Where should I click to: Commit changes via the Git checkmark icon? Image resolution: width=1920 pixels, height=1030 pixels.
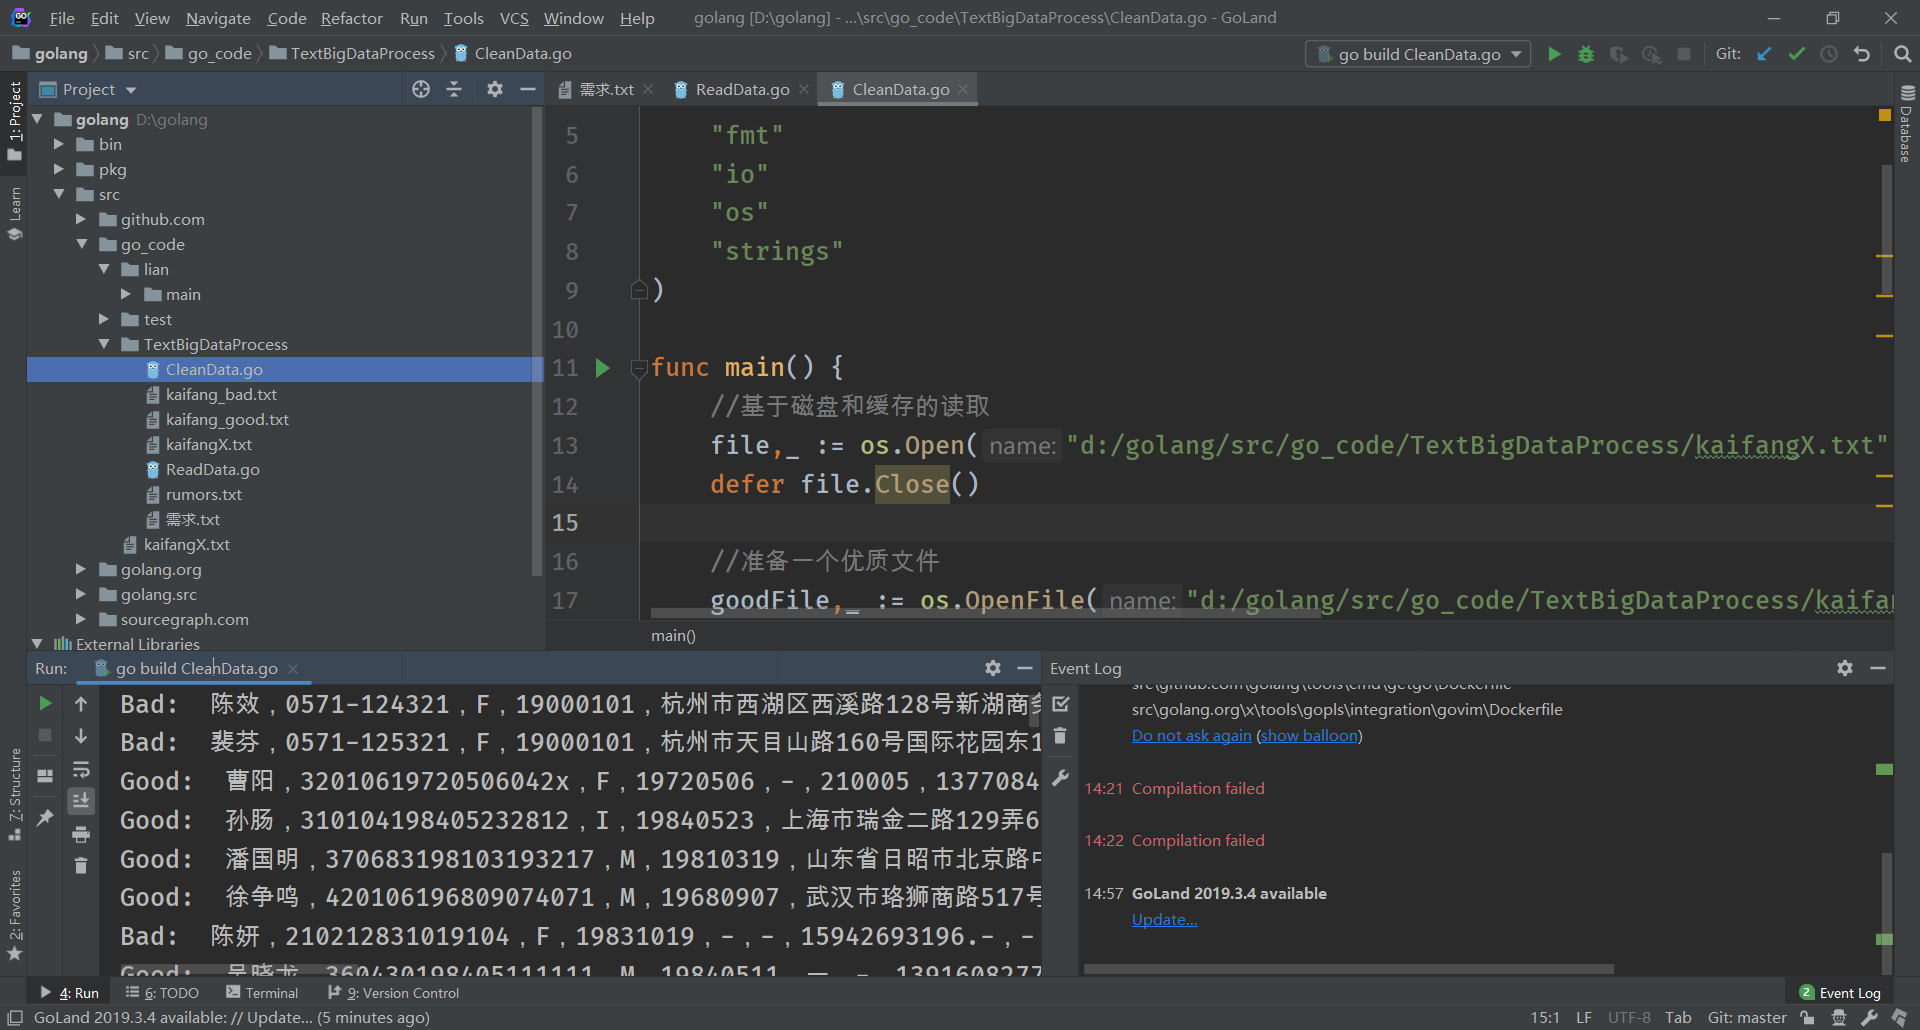[x=1796, y=54]
